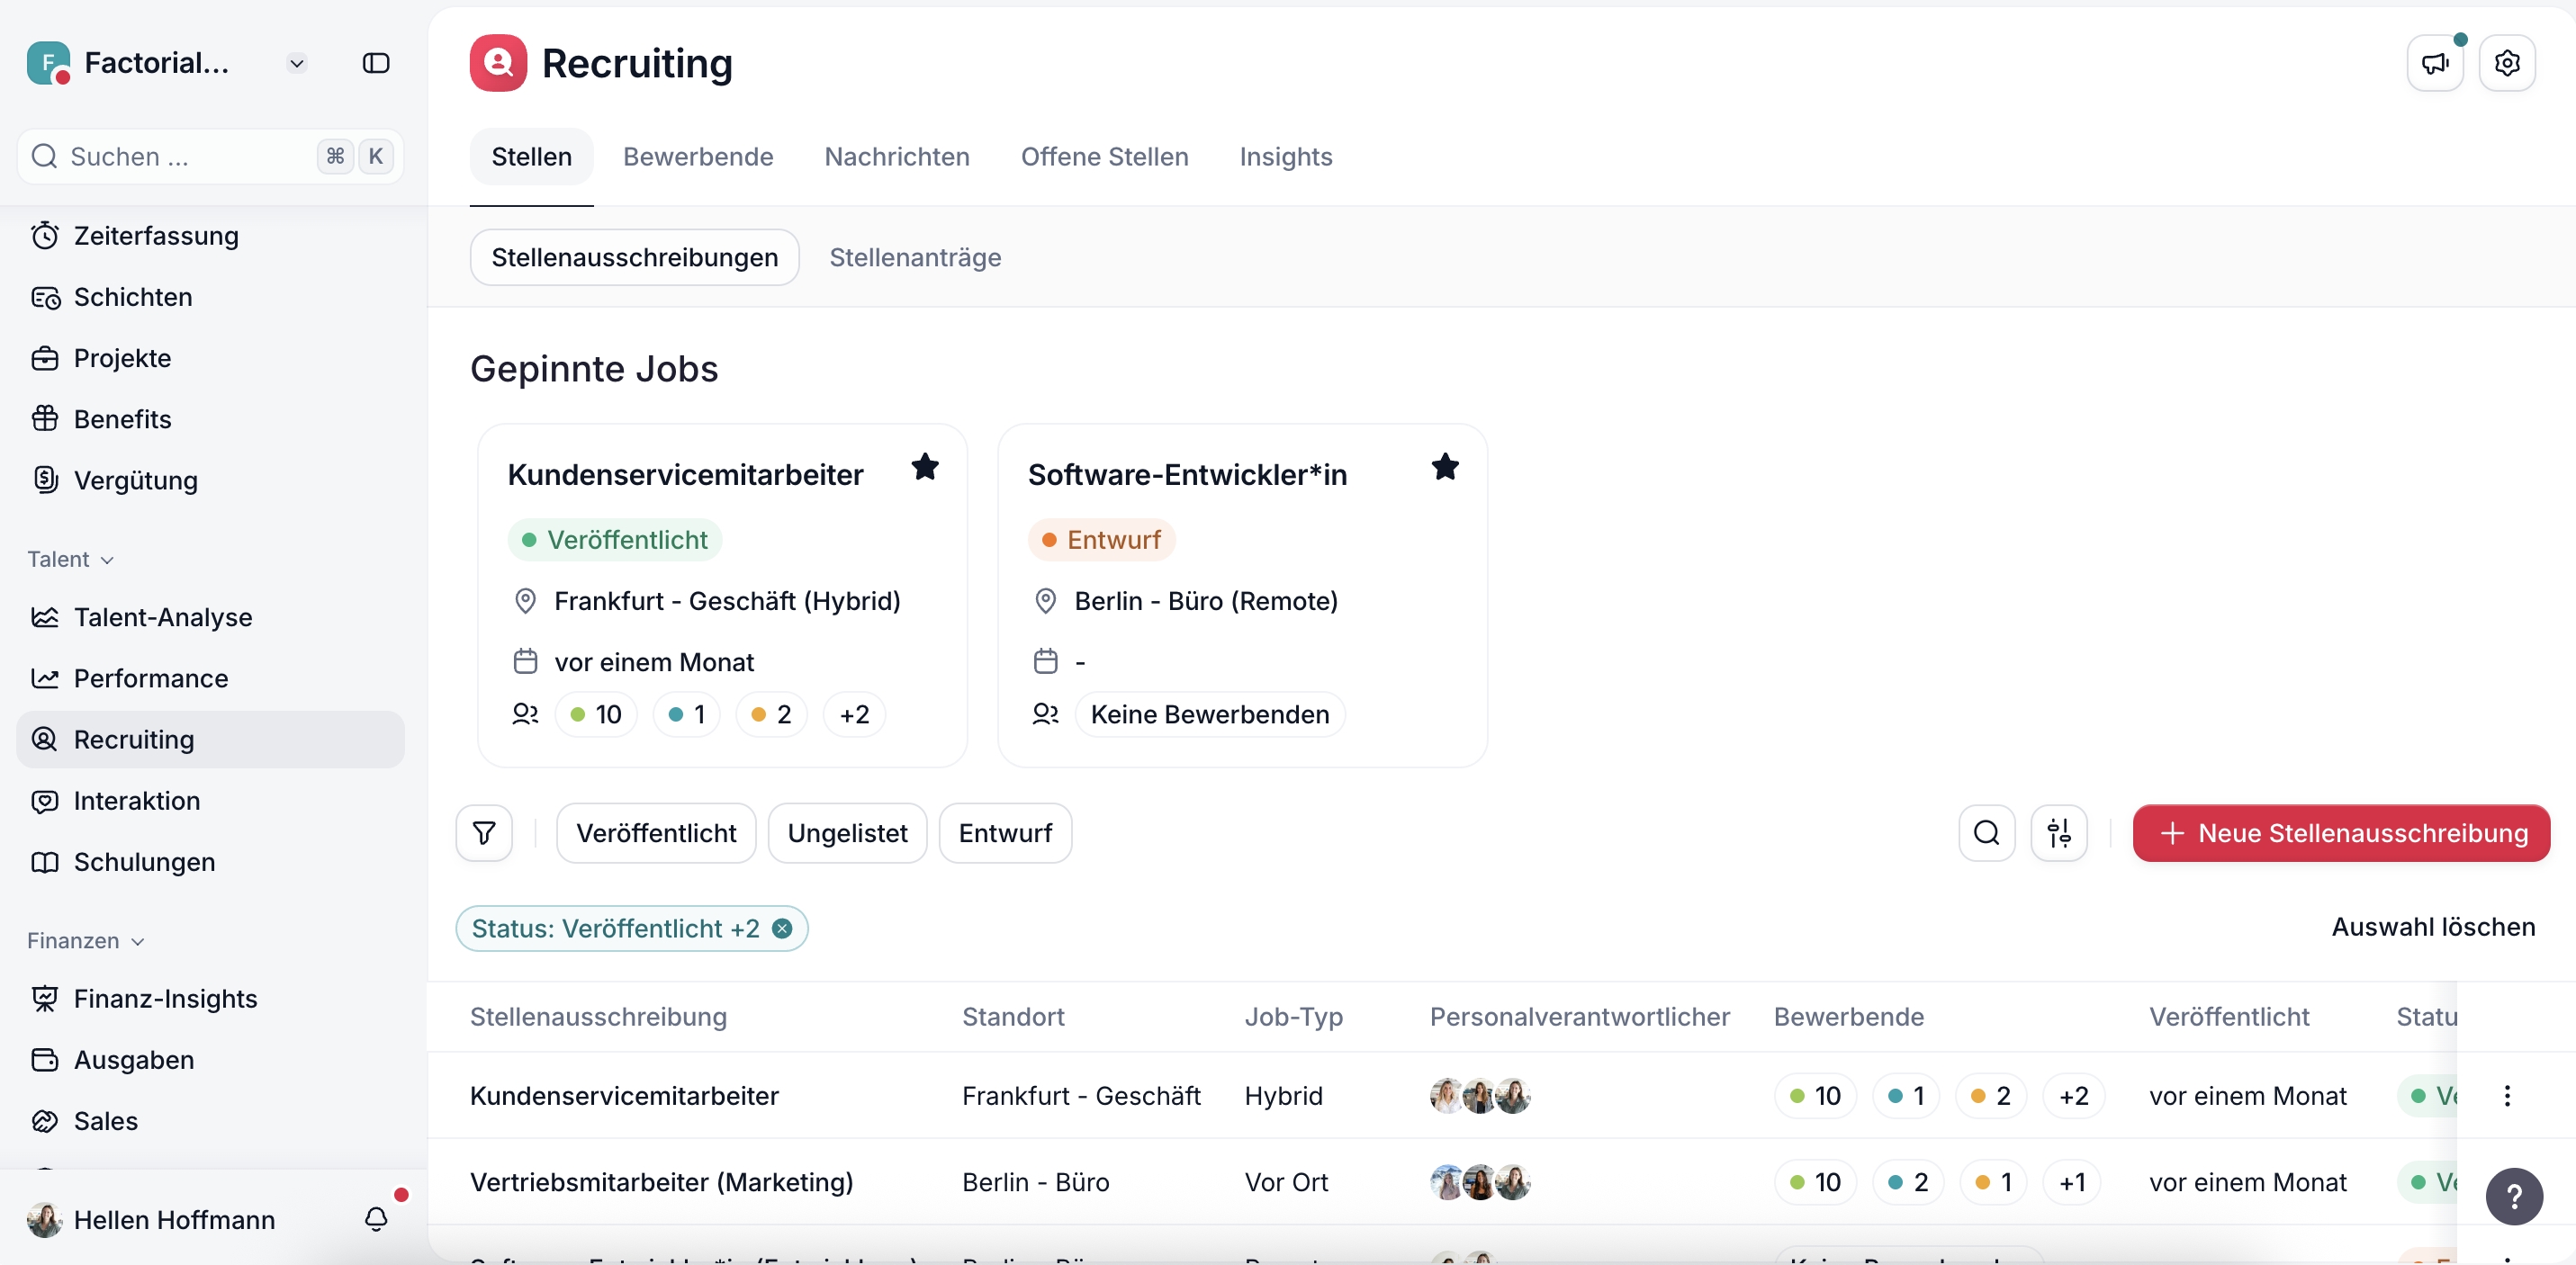Image resolution: width=2576 pixels, height=1265 pixels.
Task: Click the Suchen search field
Action: pos(180,156)
